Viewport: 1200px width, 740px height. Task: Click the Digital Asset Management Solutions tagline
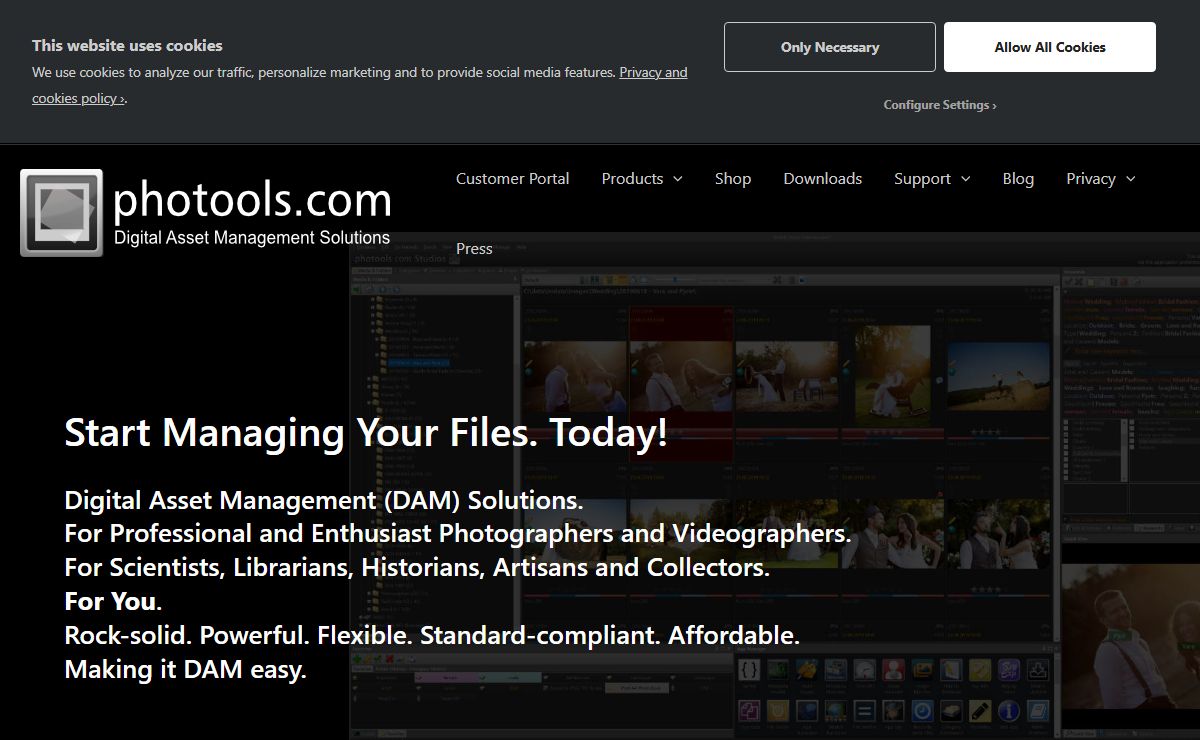point(252,238)
